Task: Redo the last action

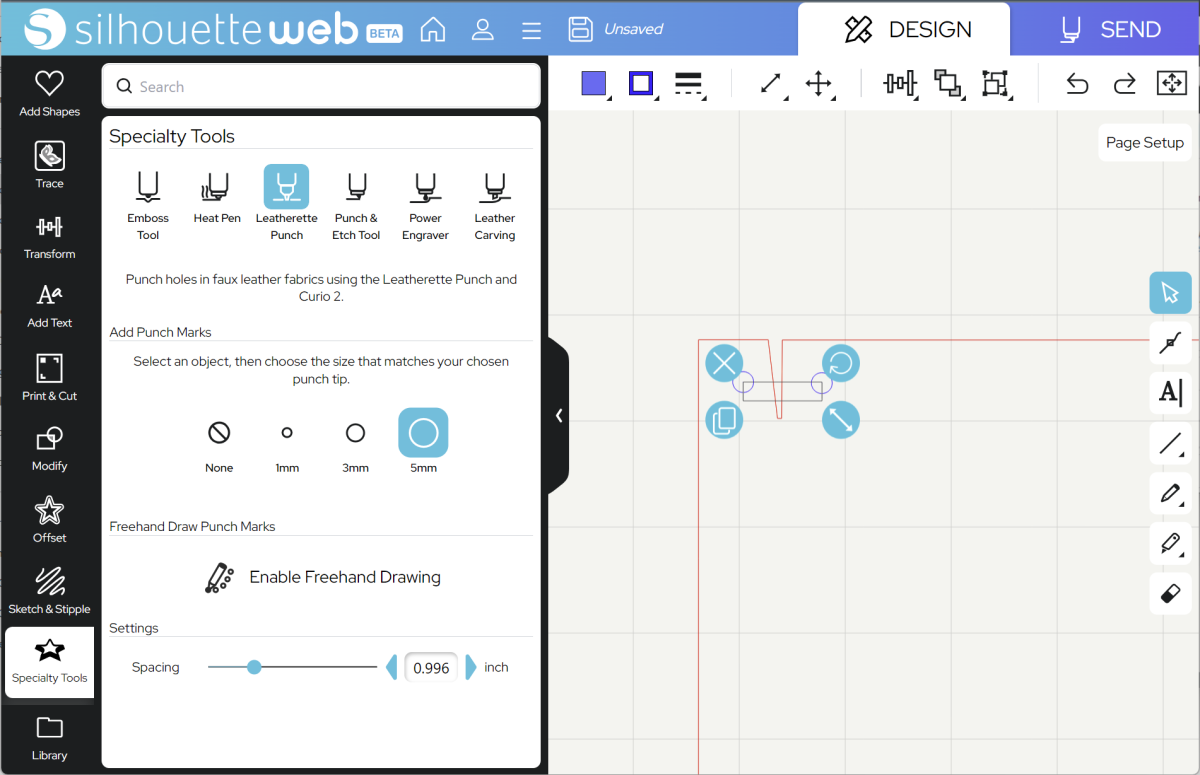Action: 1125,83
